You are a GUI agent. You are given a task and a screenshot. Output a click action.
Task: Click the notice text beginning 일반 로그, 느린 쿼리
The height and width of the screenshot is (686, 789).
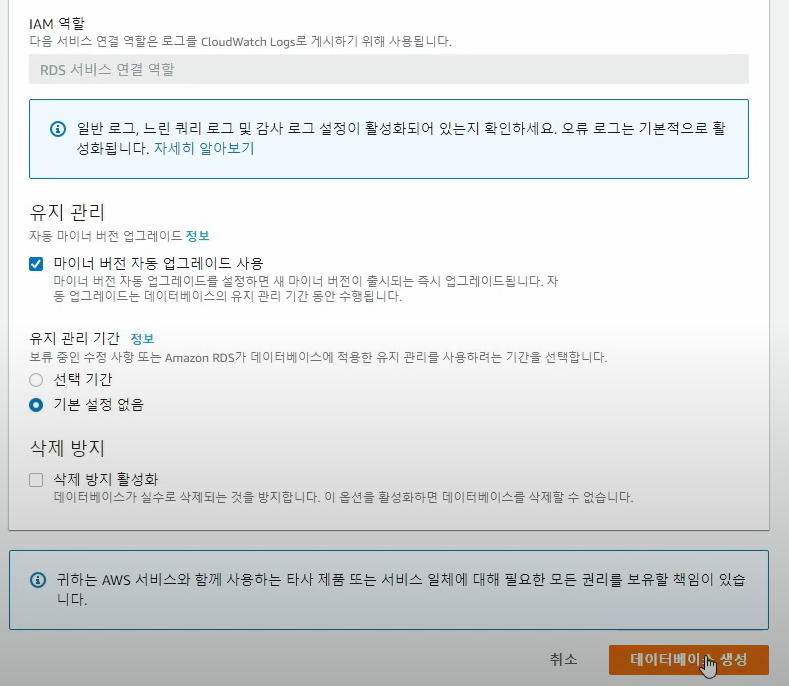401,138
